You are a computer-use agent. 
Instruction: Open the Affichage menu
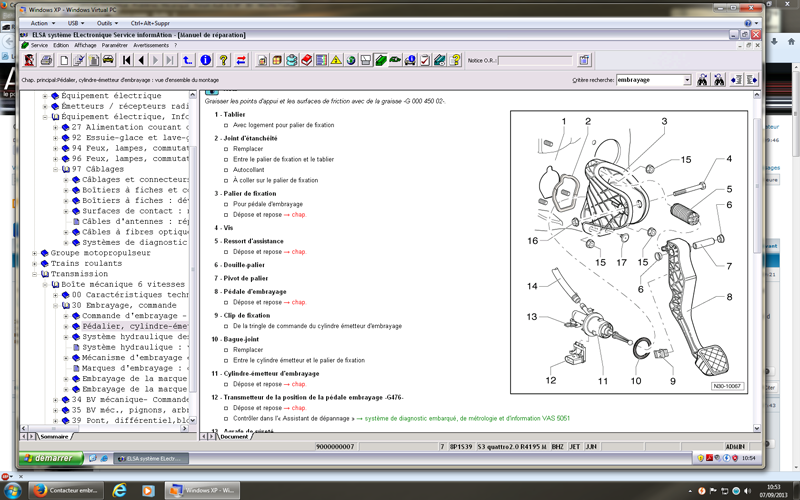[x=85, y=45]
